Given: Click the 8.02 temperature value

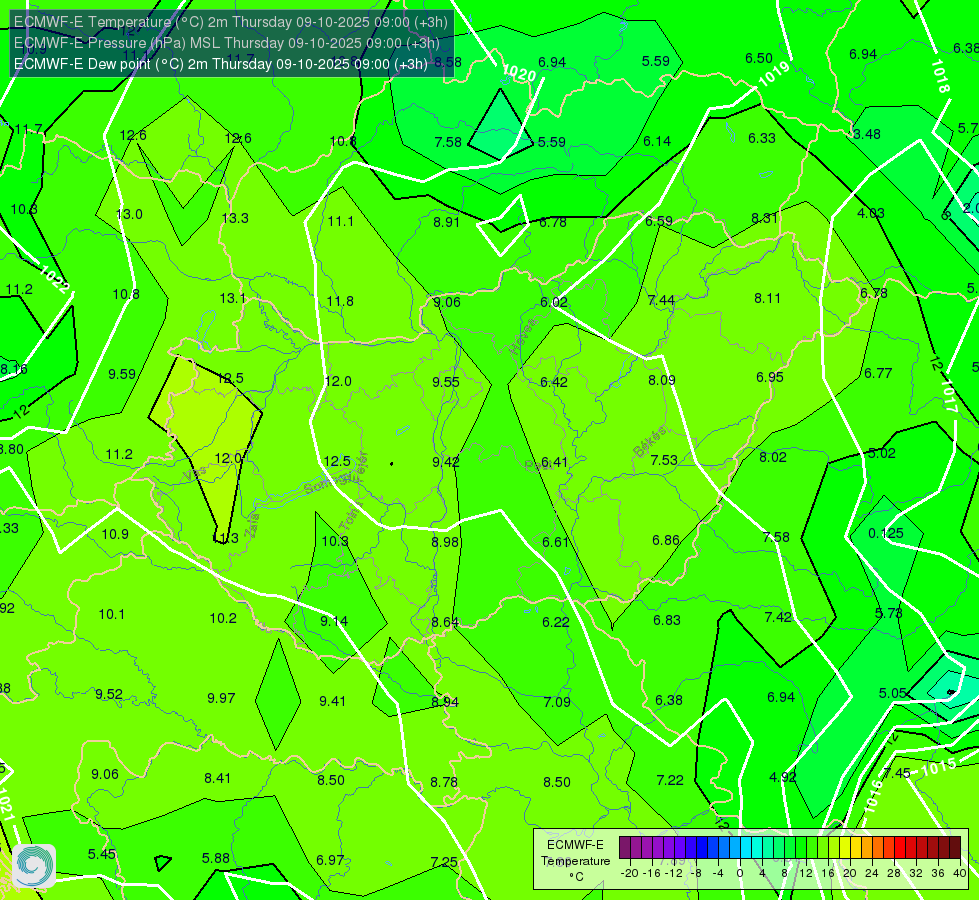Looking at the screenshot, I should pyautogui.click(x=773, y=457).
